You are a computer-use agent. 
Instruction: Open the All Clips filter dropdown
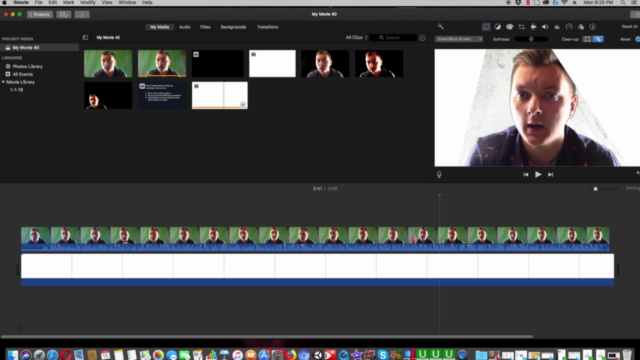(x=356, y=38)
